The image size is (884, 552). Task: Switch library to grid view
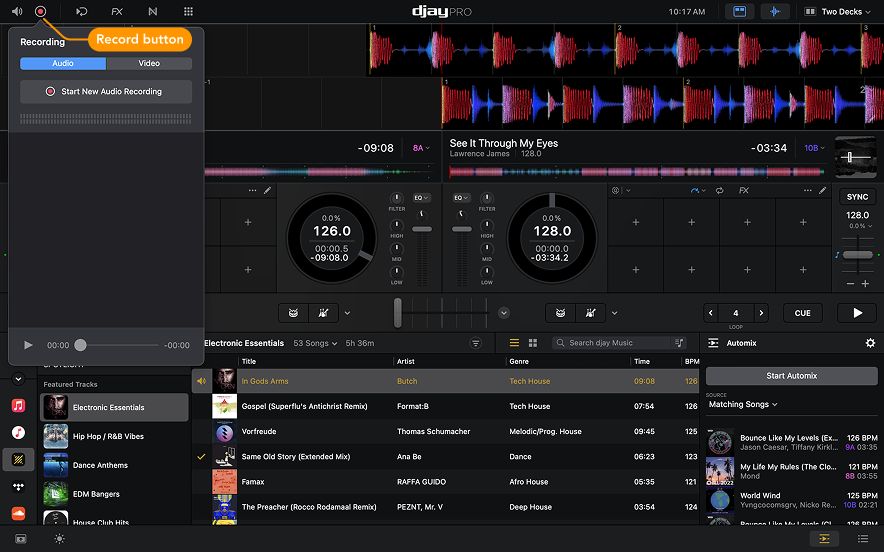(533, 343)
